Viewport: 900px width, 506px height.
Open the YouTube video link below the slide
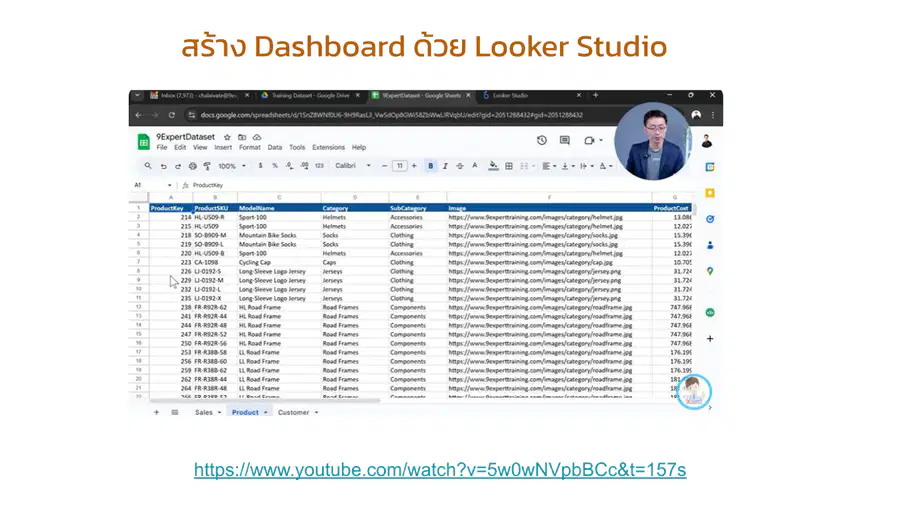point(440,470)
